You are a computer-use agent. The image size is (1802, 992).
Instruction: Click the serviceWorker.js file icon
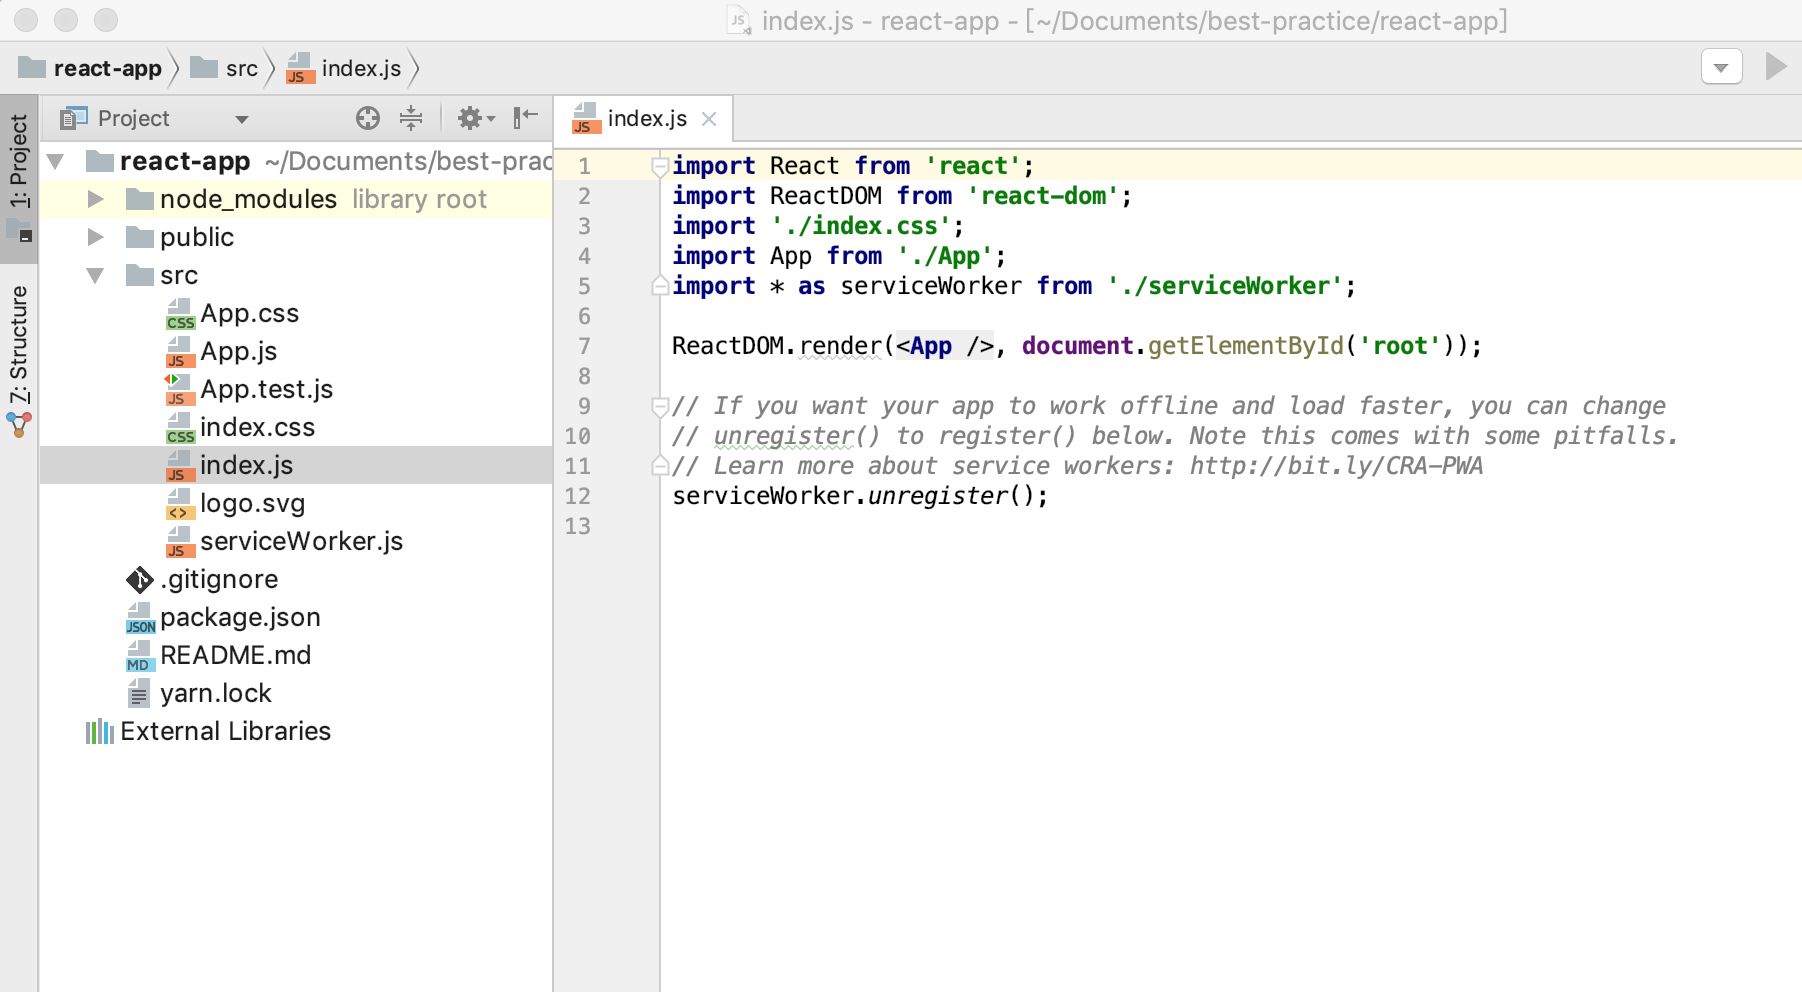coord(178,542)
